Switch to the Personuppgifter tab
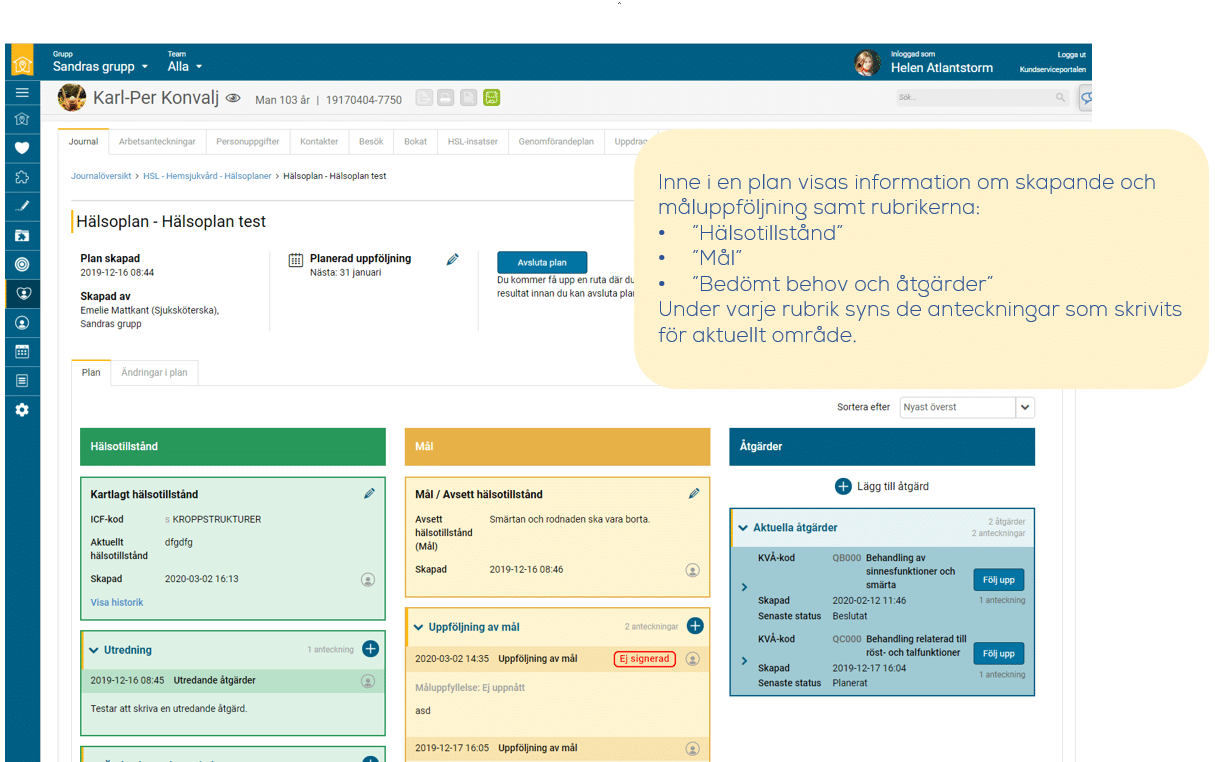The height and width of the screenshot is (762, 1215). click(x=247, y=142)
